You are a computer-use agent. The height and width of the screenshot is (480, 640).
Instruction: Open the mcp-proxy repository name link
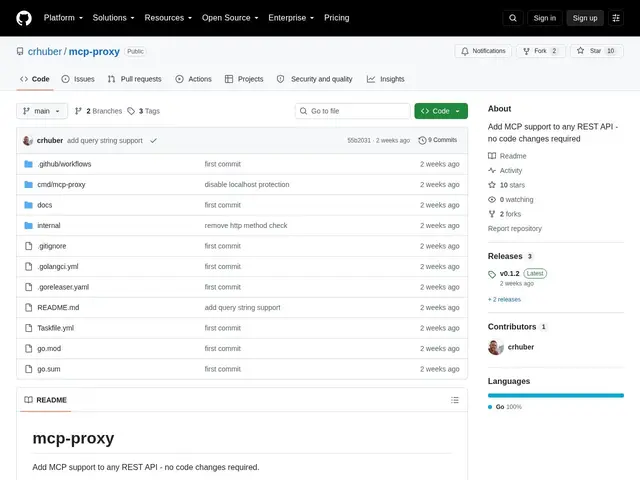click(x=94, y=51)
